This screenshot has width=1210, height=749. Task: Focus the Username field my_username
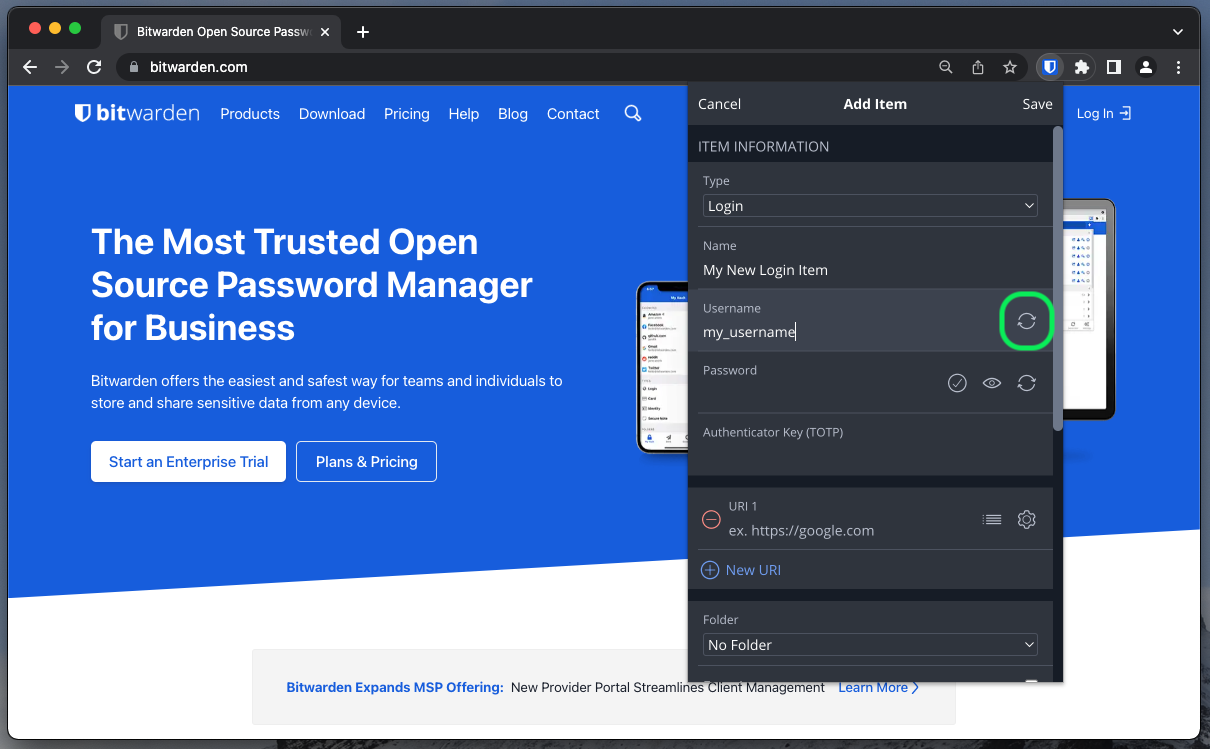[x=850, y=332]
